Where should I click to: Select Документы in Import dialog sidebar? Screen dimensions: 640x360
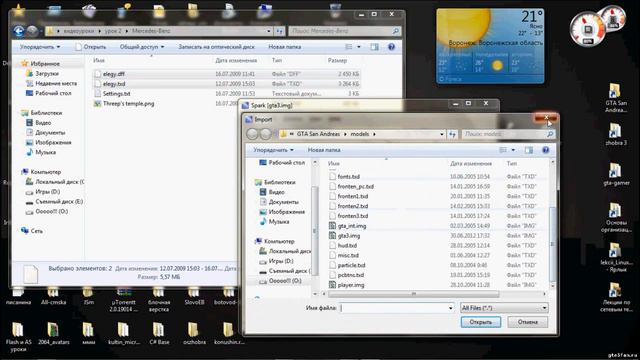point(279,202)
